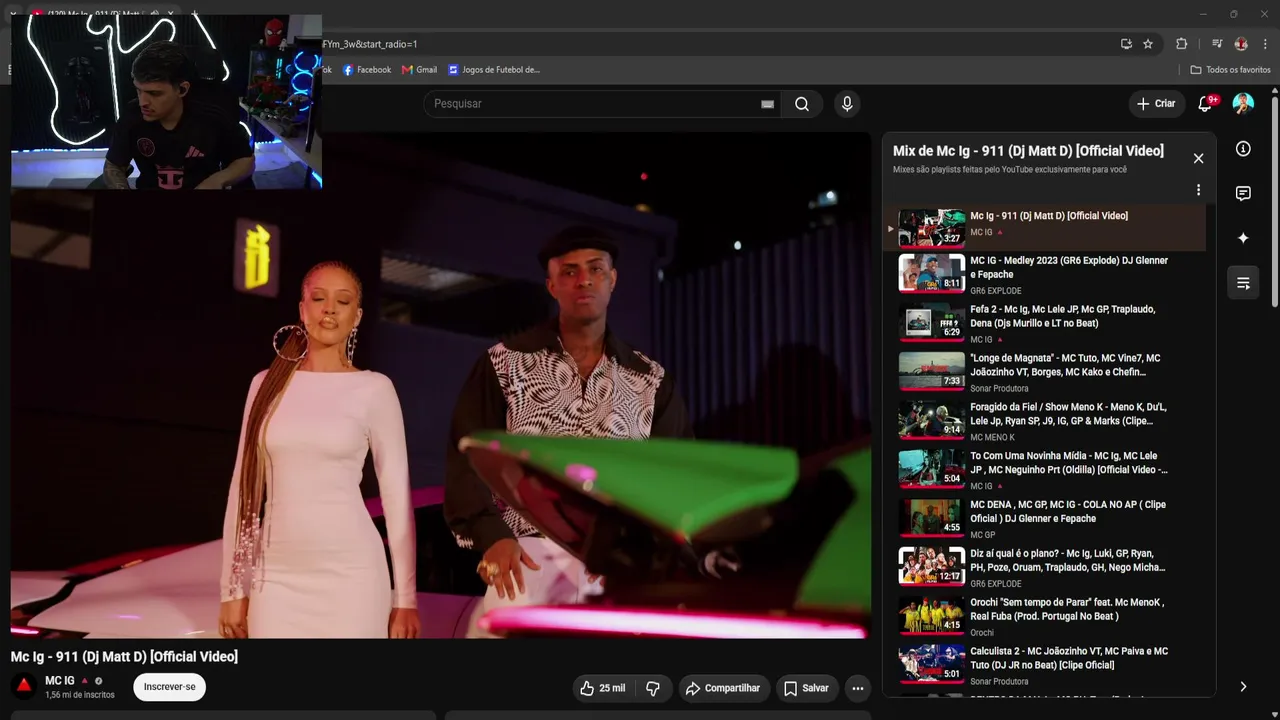The height and width of the screenshot is (720, 1280).
Task: Open Chrome extensions puzzle icon
Action: (x=1181, y=44)
